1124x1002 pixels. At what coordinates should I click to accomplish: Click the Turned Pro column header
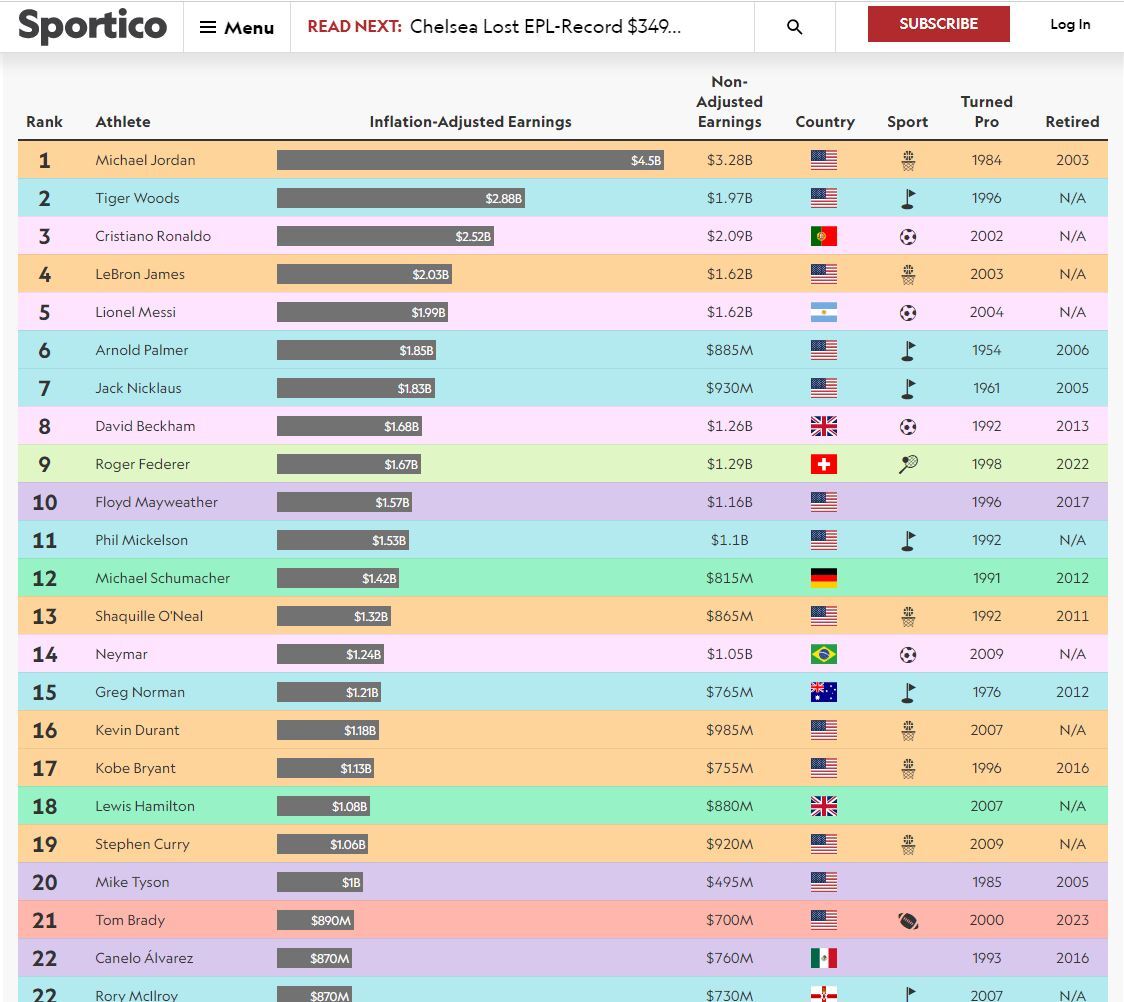(x=986, y=111)
